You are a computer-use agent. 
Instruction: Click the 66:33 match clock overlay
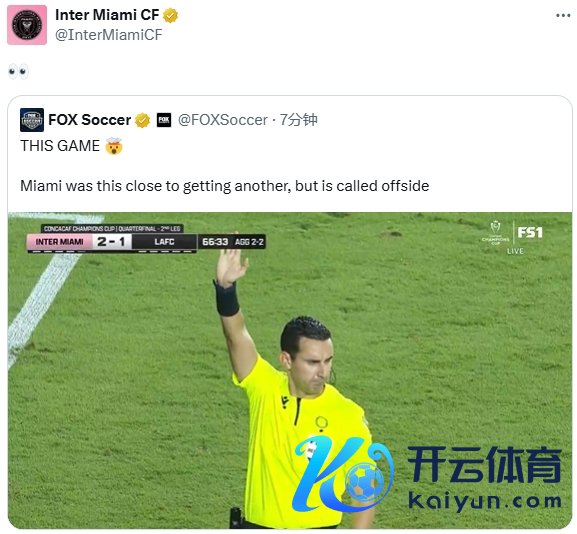[x=215, y=242]
